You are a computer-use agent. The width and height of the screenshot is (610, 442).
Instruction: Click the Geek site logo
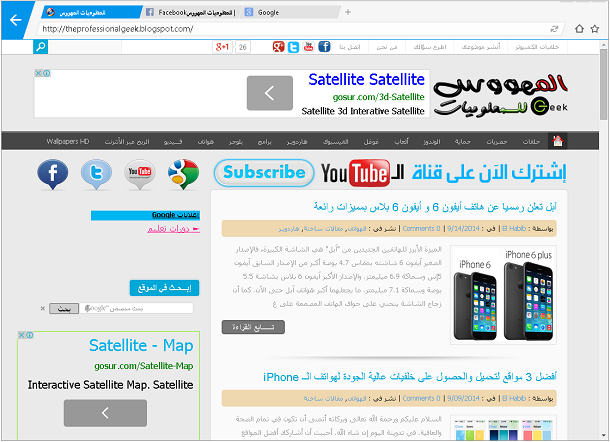(x=500, y=95)
